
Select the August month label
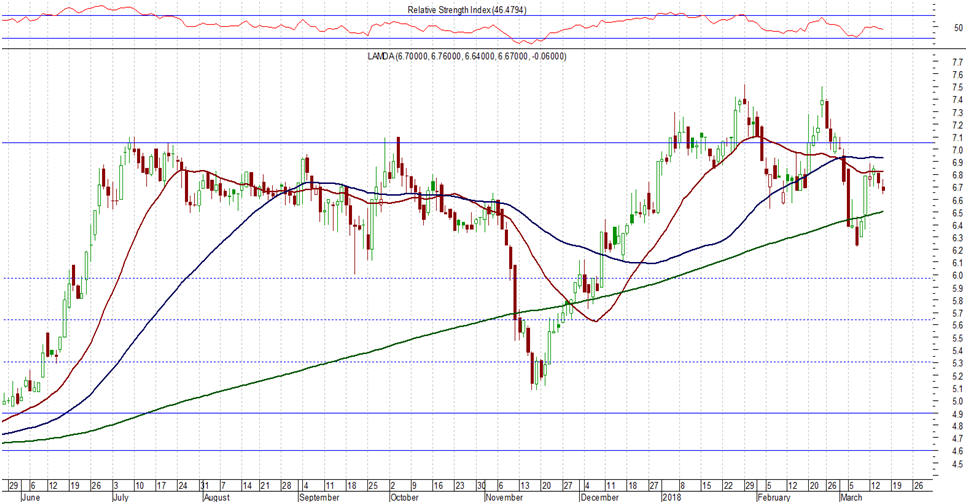pos(217,497)
